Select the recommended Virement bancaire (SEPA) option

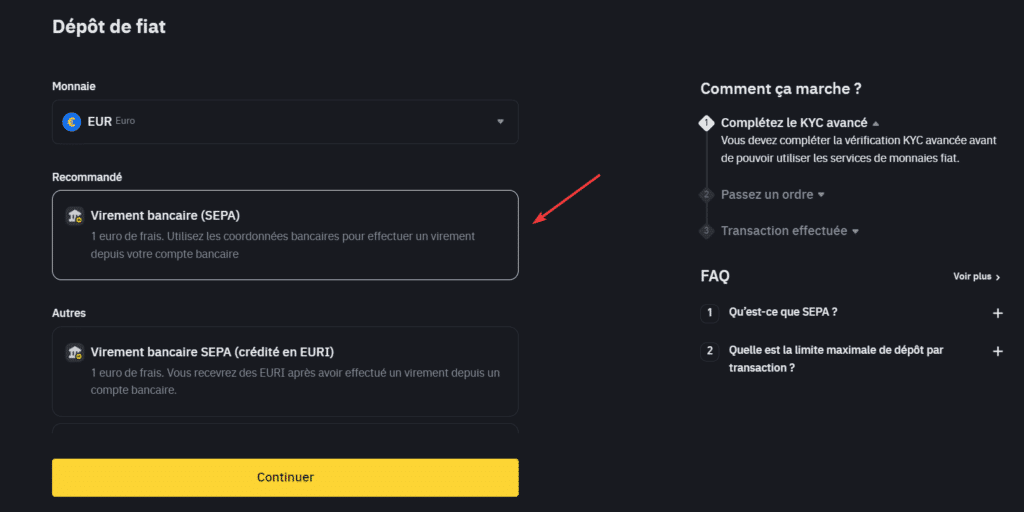[x=285, y=235]
